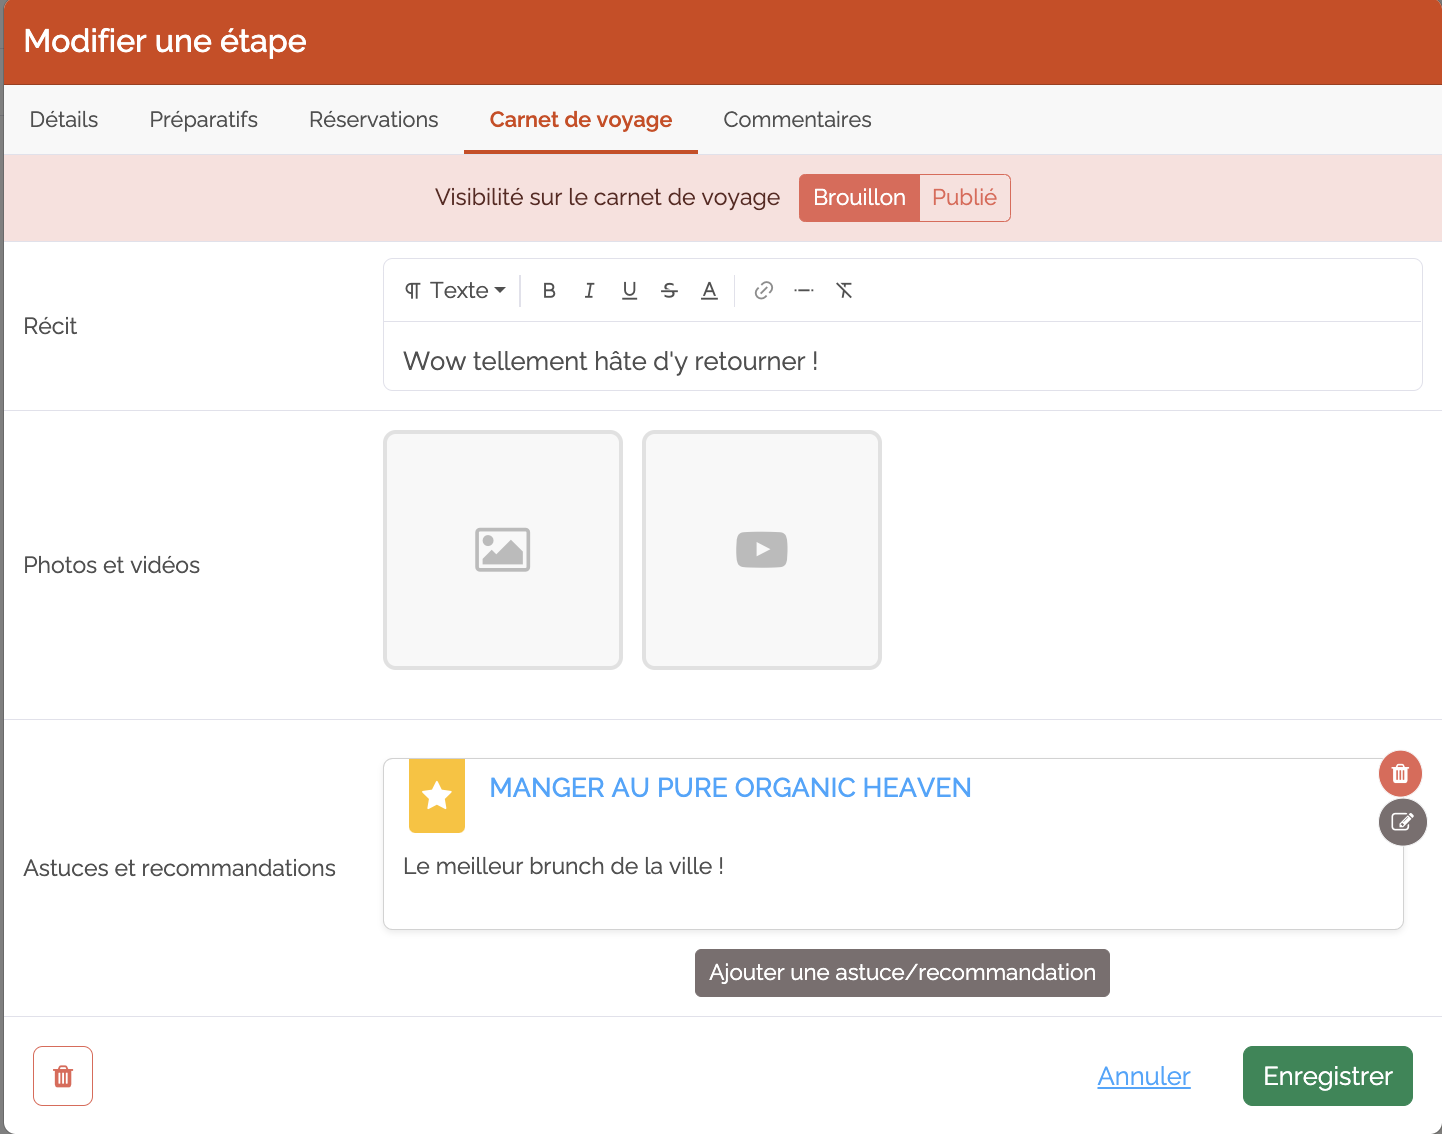
Task: Show the Commentaires tab
Action: 798,120
